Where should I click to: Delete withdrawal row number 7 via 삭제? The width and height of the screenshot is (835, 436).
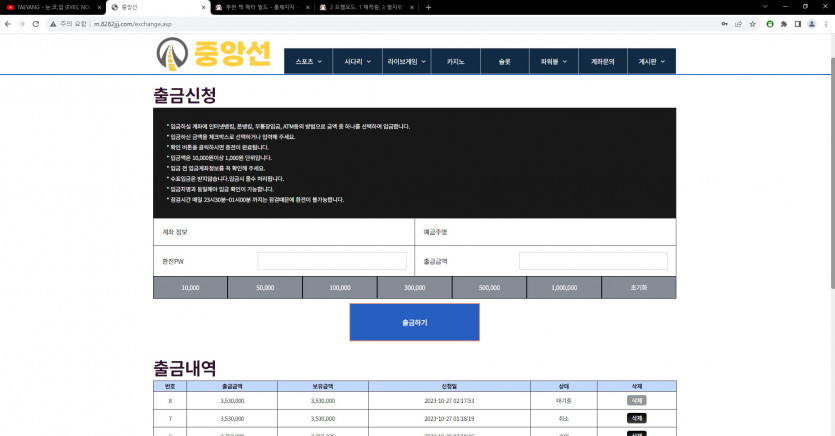point(636,418)
